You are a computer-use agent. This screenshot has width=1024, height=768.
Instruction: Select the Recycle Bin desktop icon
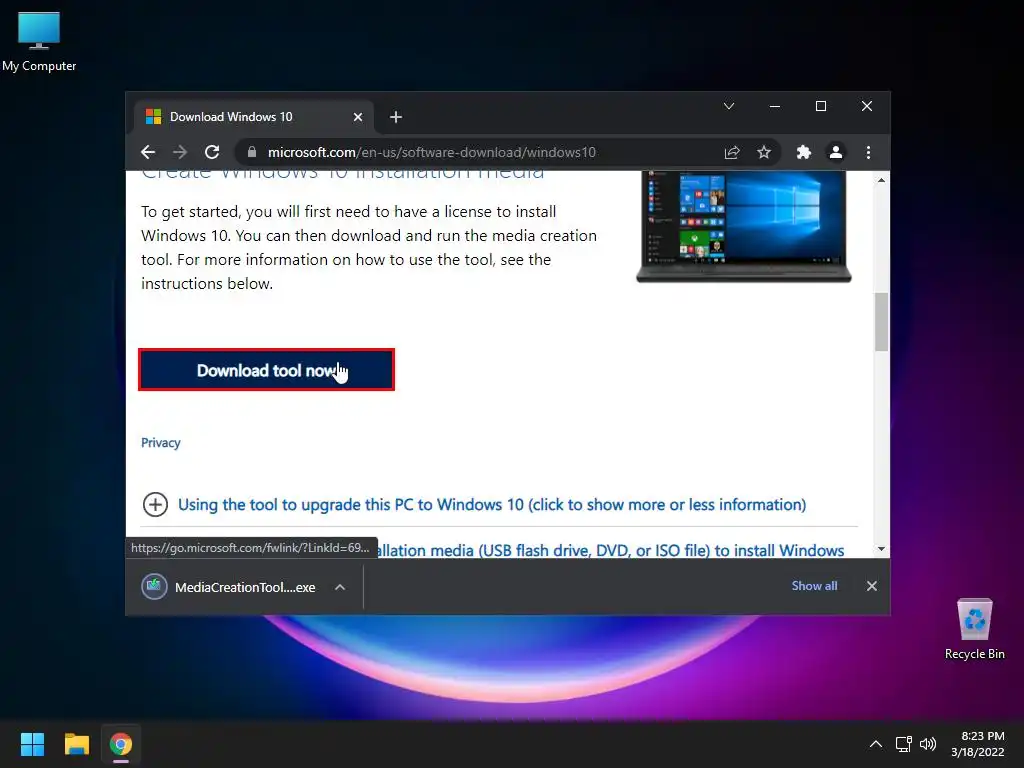point(974,629)
